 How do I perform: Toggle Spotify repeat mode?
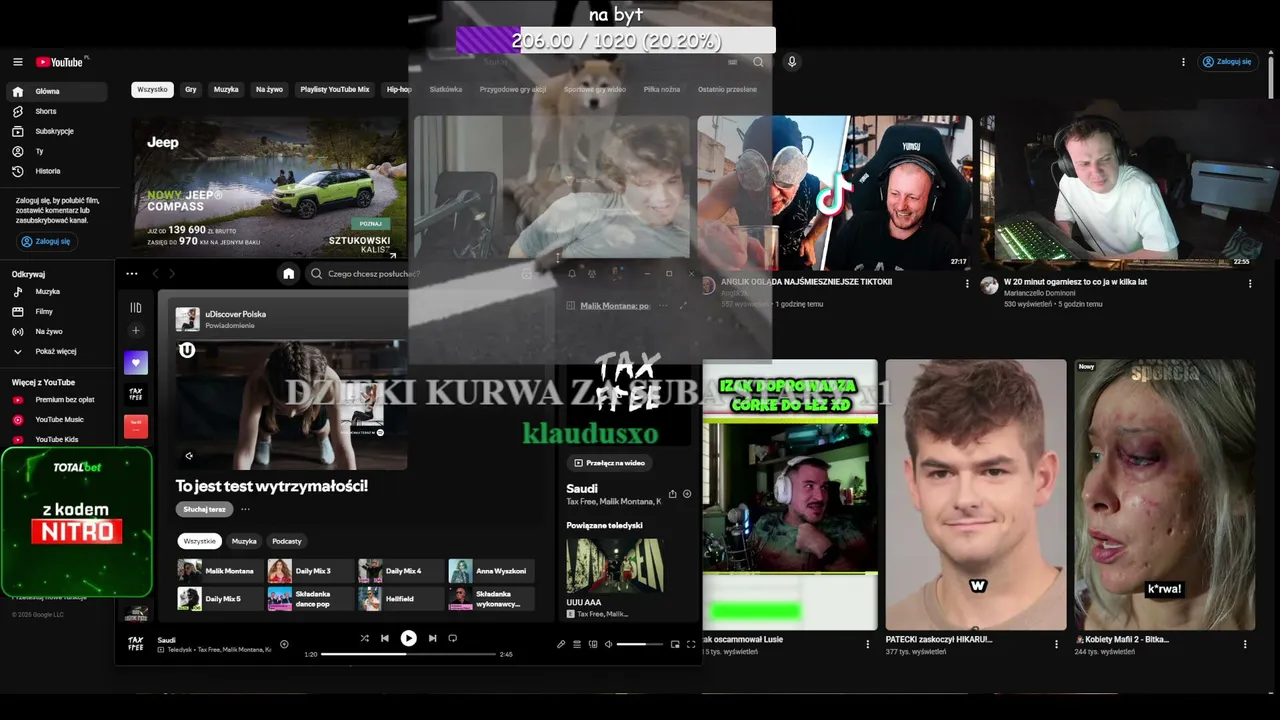[x=453, y=638]
